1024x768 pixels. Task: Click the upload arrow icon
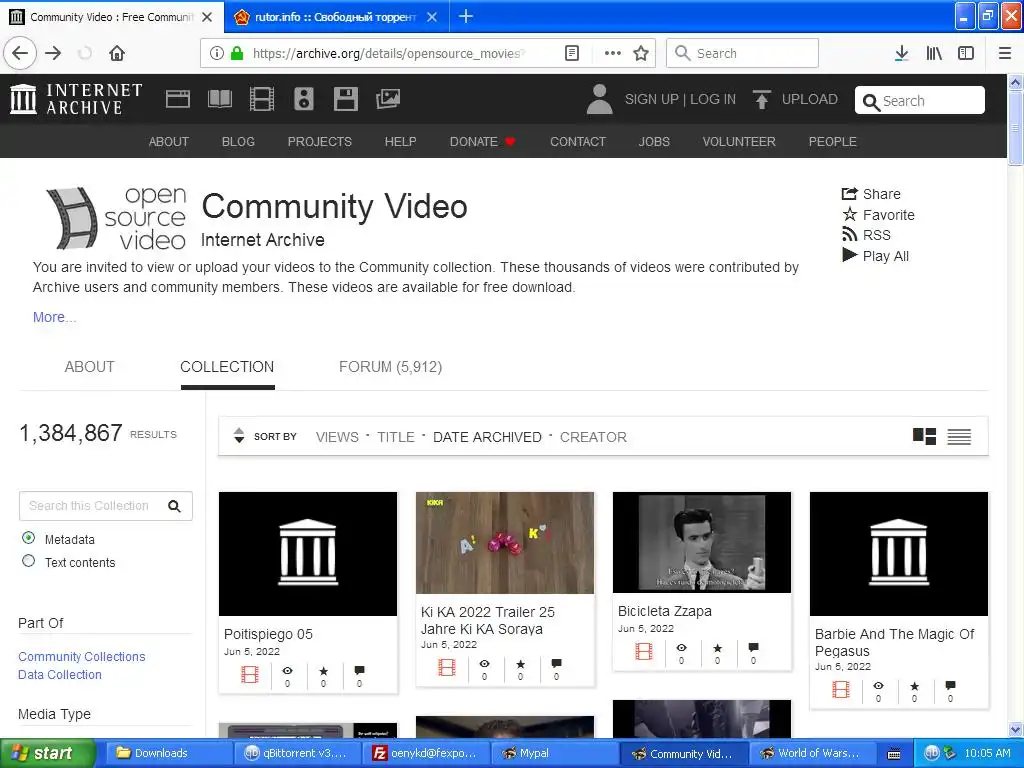pos(761,99)
